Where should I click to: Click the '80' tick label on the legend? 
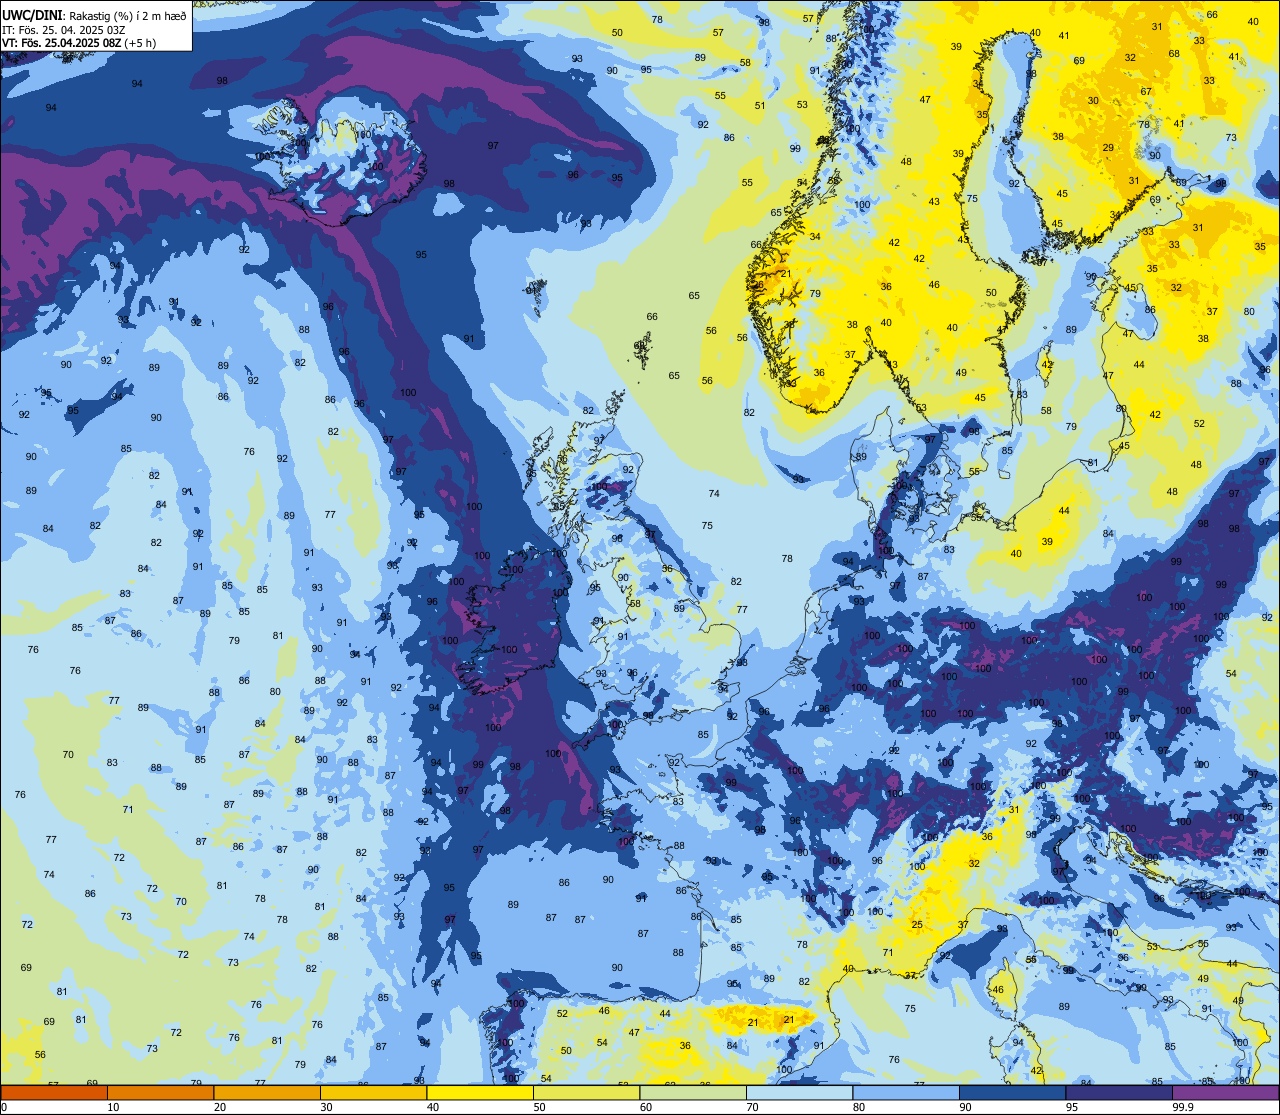(x=858, y=1107)
